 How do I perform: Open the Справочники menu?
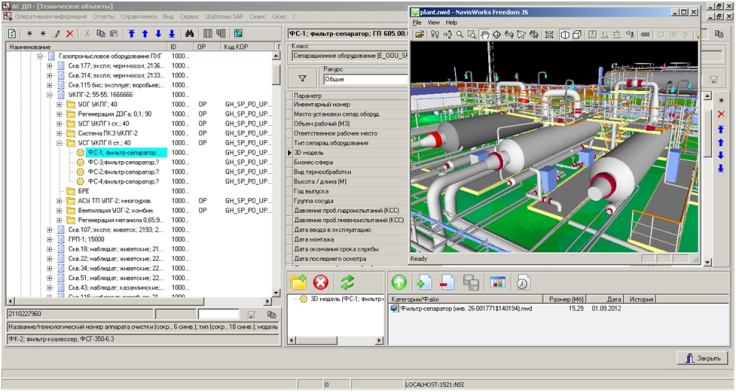click(138, 16)
